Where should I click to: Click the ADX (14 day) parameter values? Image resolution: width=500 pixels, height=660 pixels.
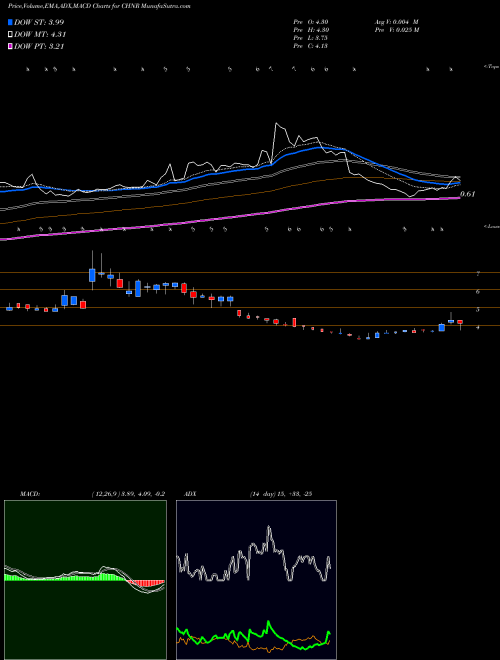pyautogui.click(x=281, y=494)
